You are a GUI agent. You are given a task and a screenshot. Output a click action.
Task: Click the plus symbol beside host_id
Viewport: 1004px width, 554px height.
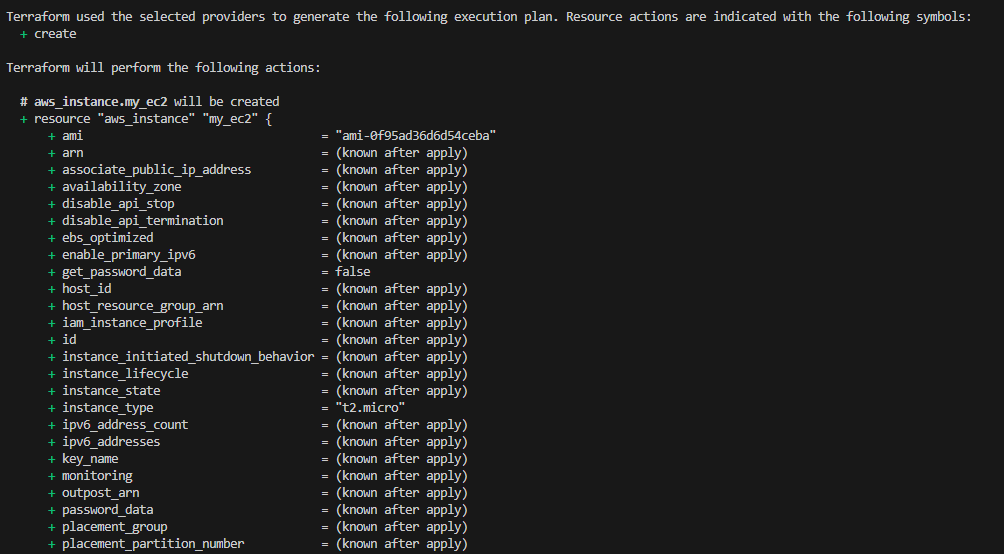point(52,289)
